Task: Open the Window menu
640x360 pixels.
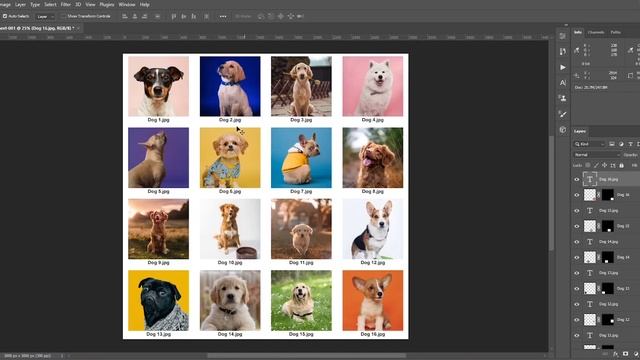Action: [x=127, y=4]
